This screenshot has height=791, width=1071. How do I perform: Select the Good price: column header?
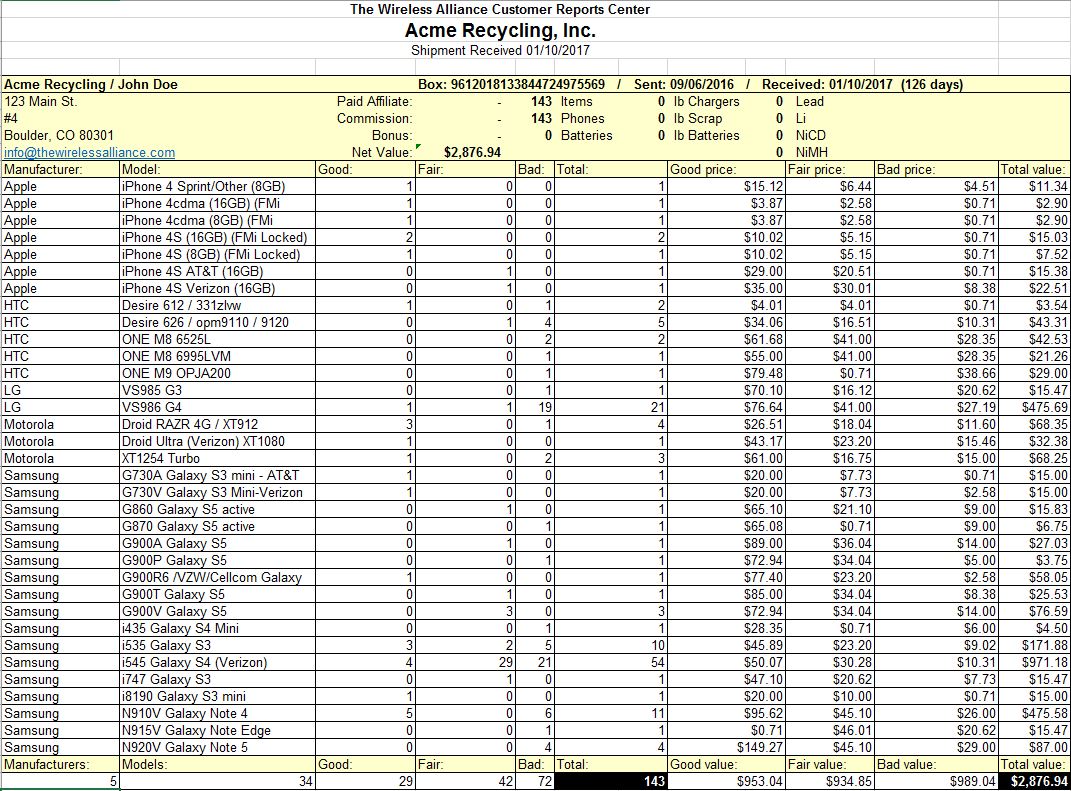click(726, 169)
